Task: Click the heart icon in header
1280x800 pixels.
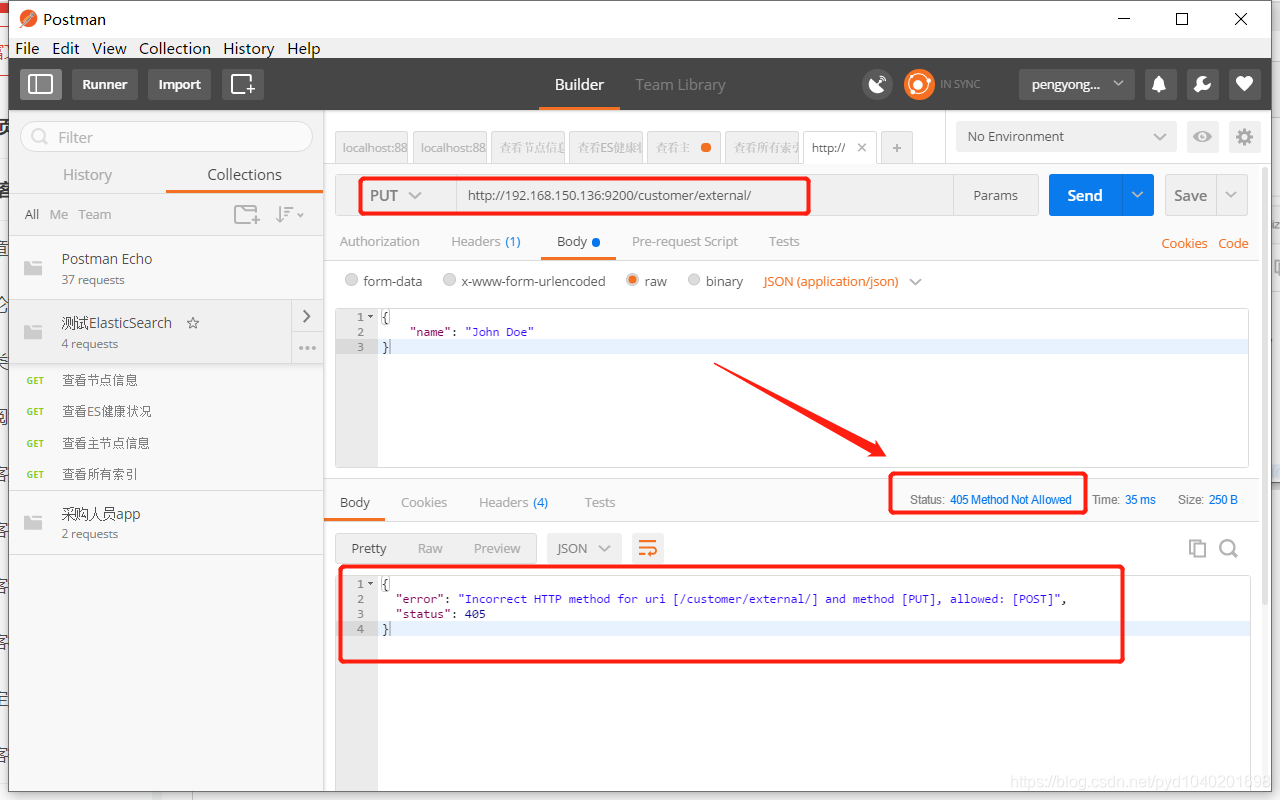Action: pyautogui.click(x=1244, y=84)
